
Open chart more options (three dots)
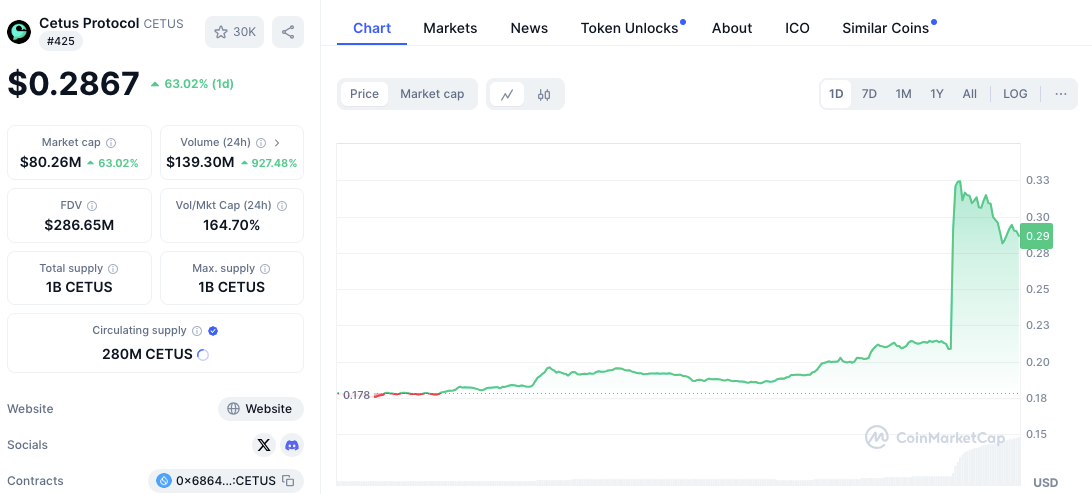click(x=1061, y=94)
